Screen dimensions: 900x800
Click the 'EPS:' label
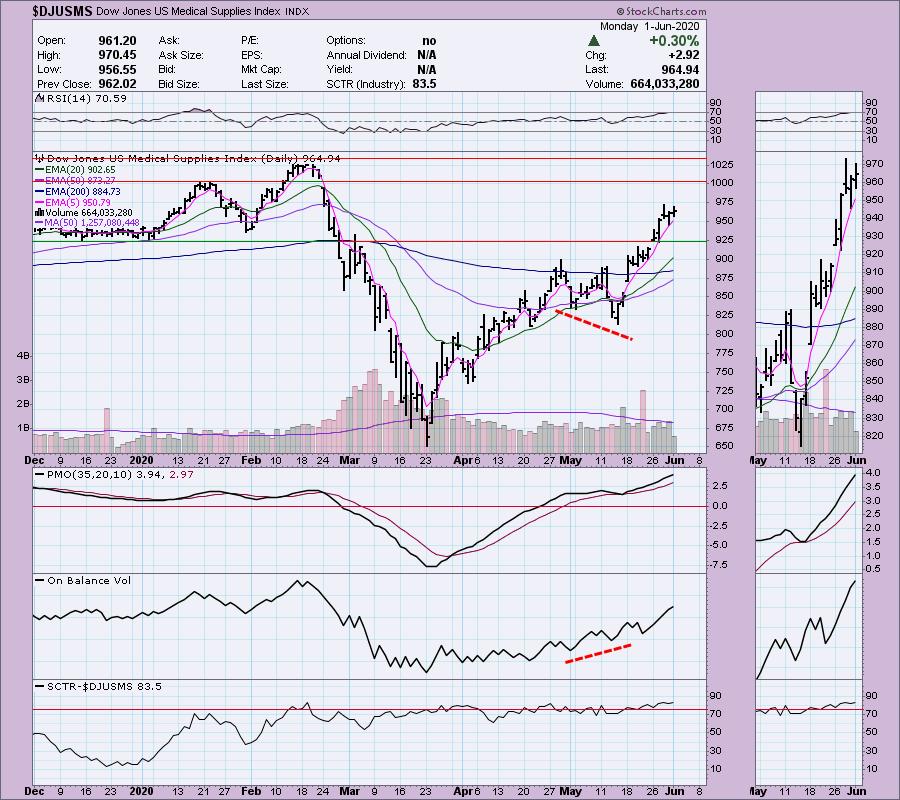252,55
